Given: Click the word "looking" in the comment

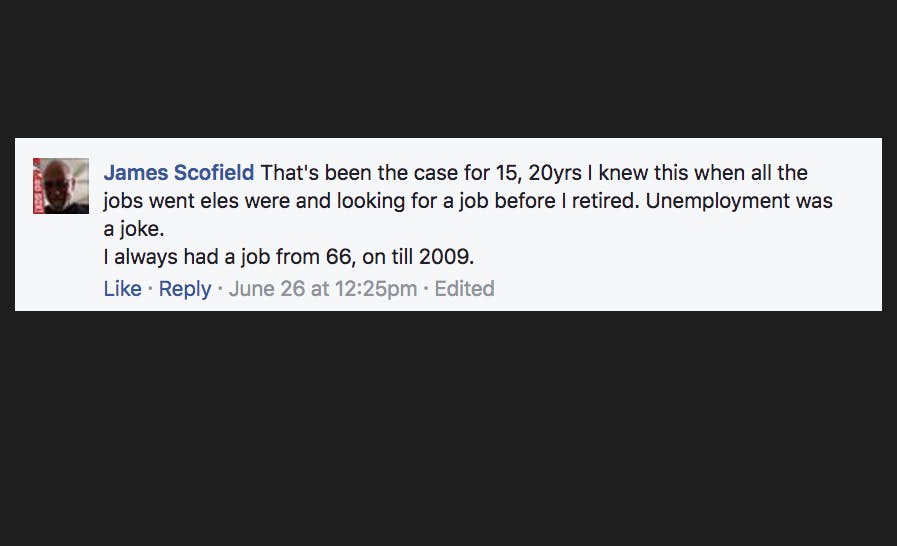Looking at the screenshot, I should pos(373,200).
